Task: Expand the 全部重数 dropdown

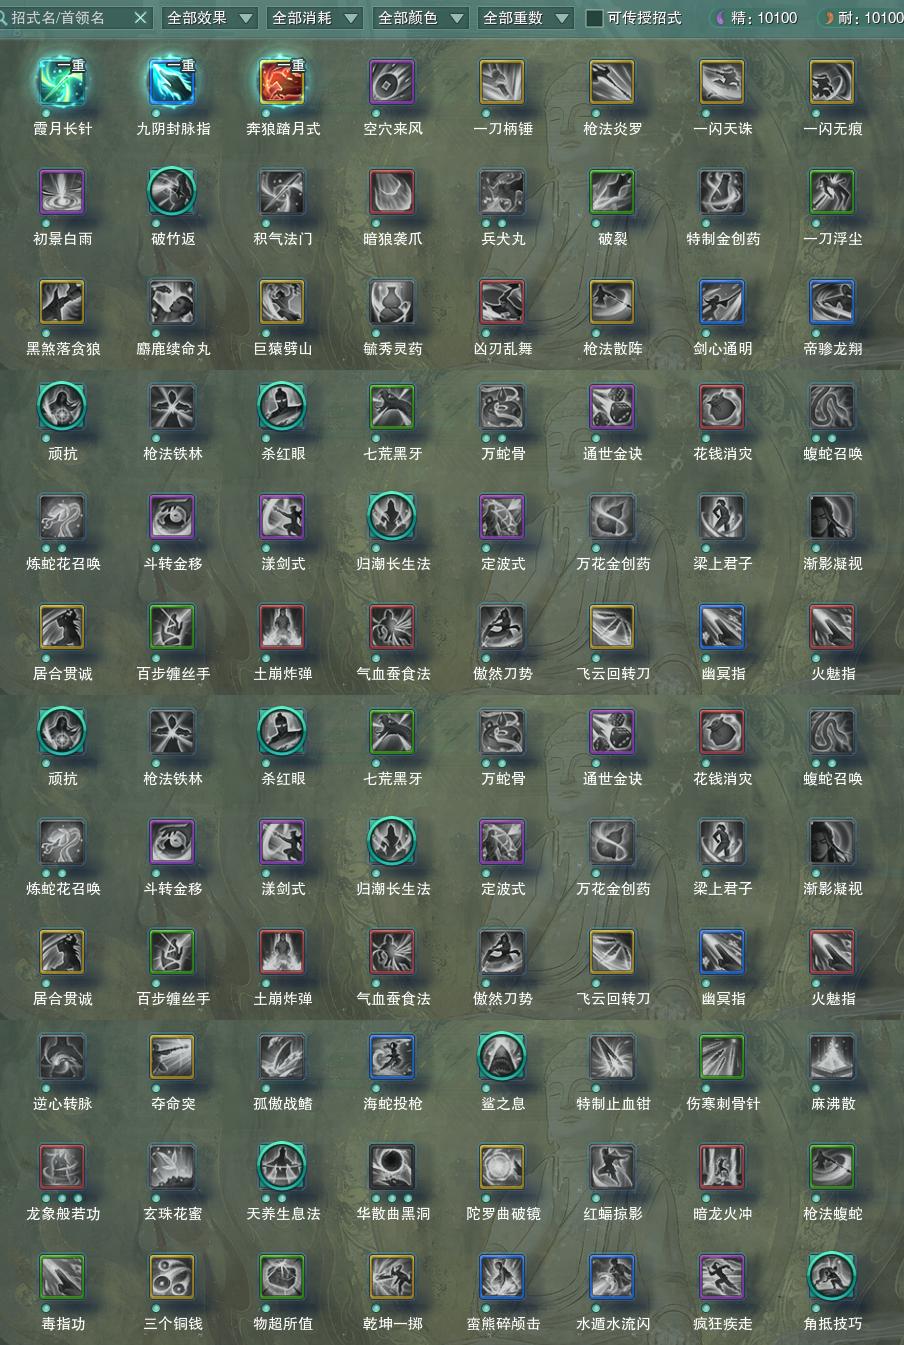Action: 525,18
